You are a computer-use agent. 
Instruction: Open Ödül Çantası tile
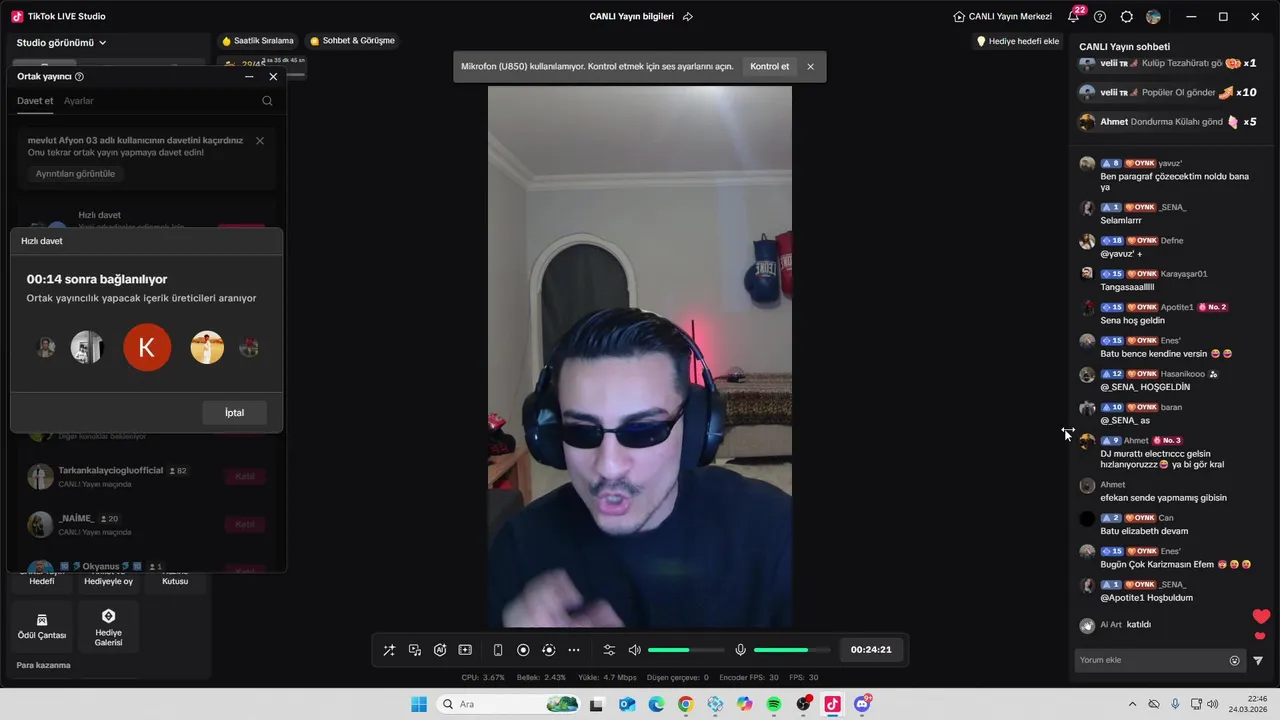tap(42, 627)
